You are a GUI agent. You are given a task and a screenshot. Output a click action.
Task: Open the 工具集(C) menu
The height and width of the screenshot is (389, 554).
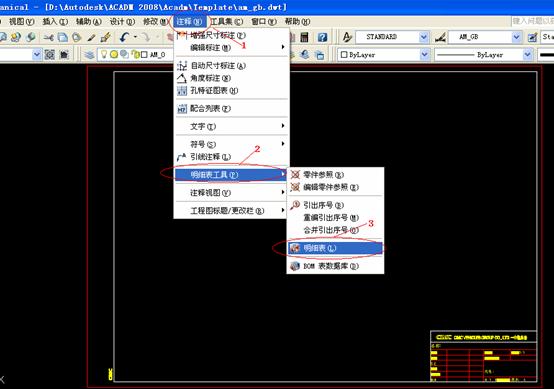[226, 22]
